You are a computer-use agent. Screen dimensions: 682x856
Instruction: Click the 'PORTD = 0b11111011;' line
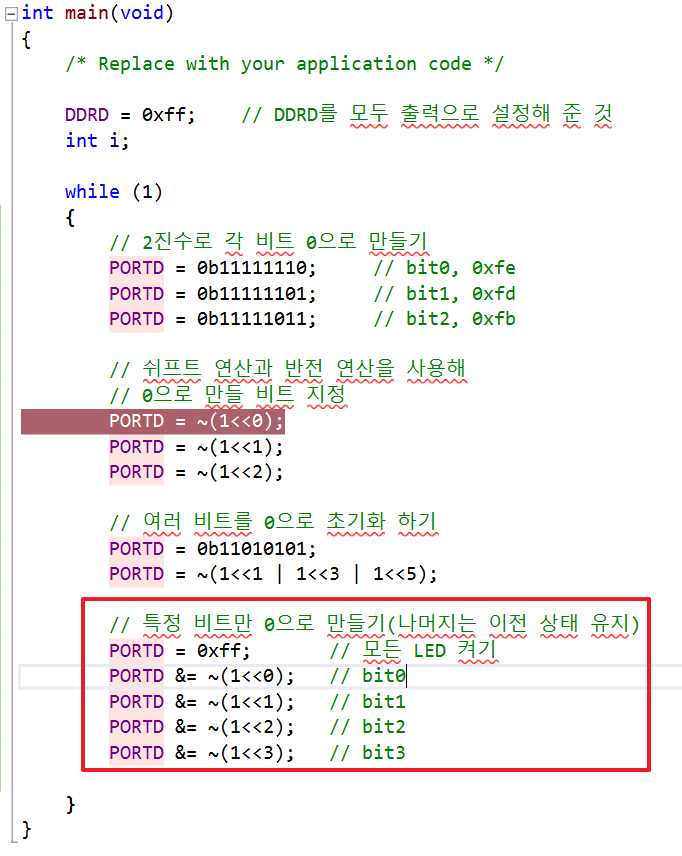click(212, 319)
